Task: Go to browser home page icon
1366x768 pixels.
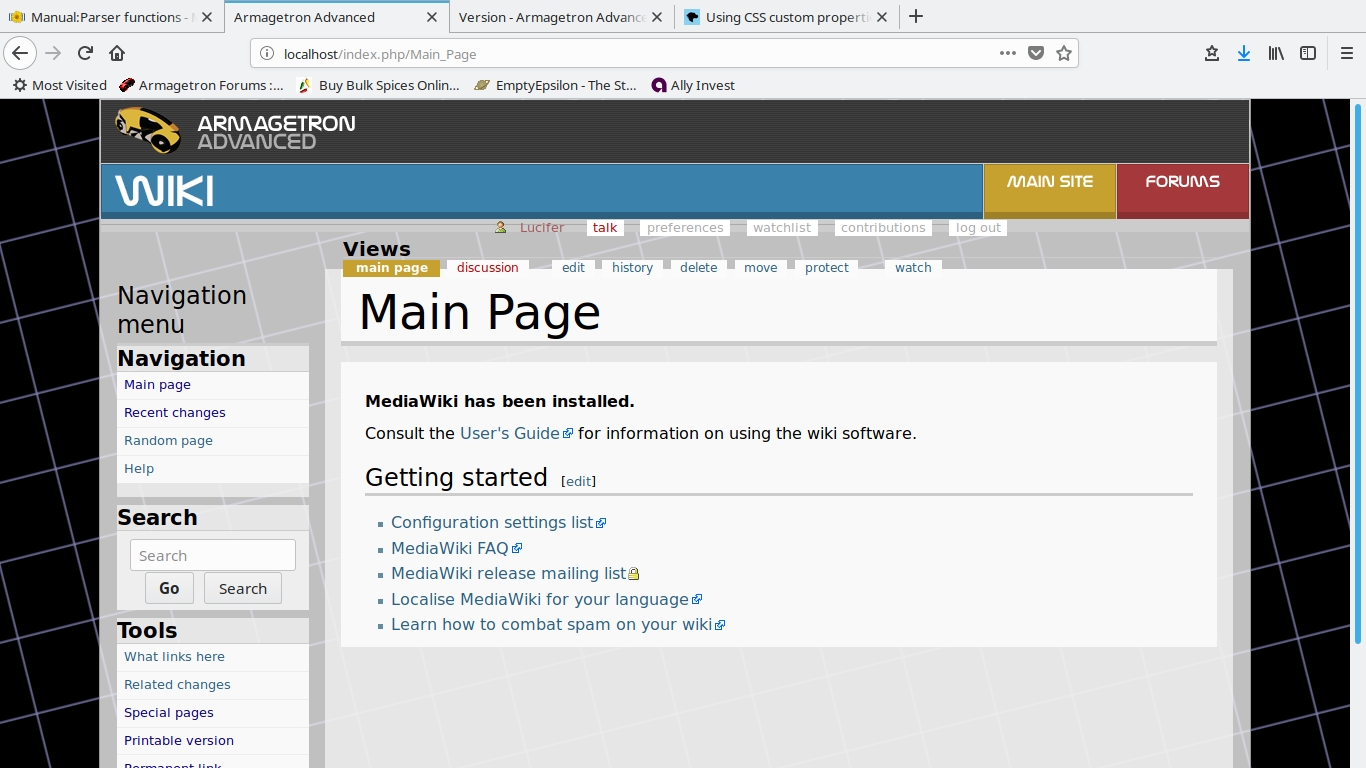Action: (117, 53)
